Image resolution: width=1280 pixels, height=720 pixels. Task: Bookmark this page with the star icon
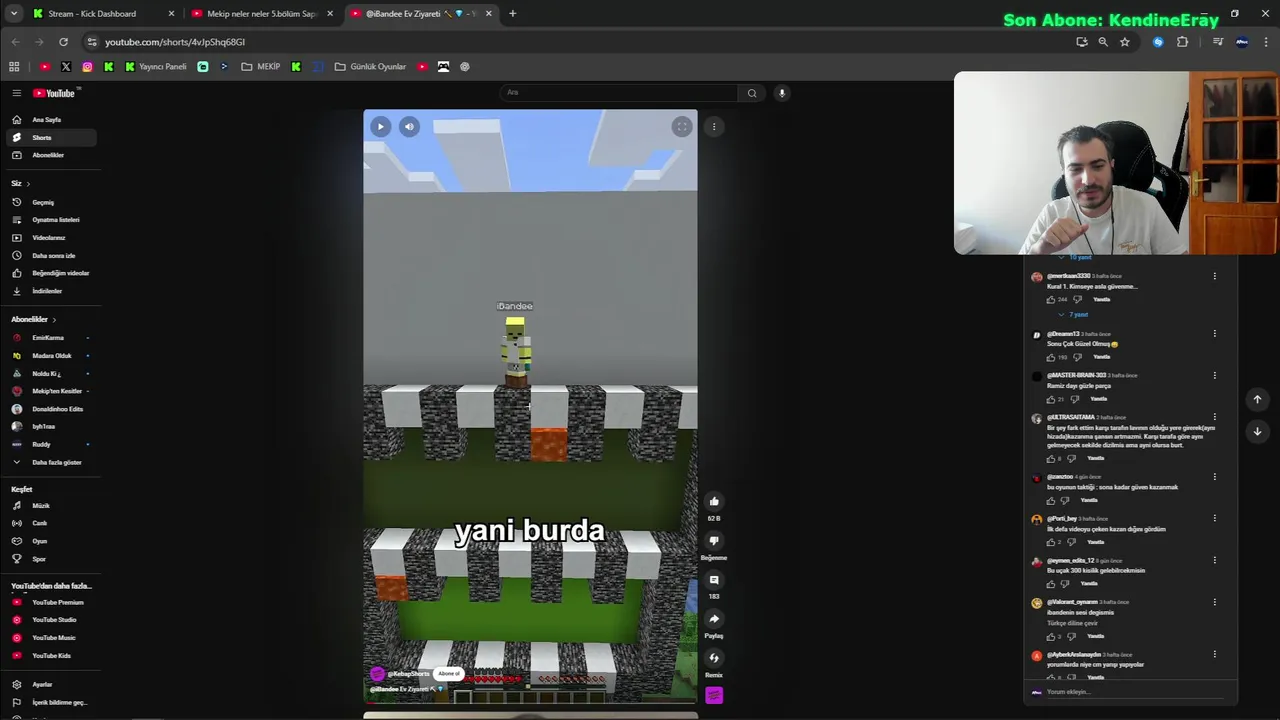pos(1124,42)
